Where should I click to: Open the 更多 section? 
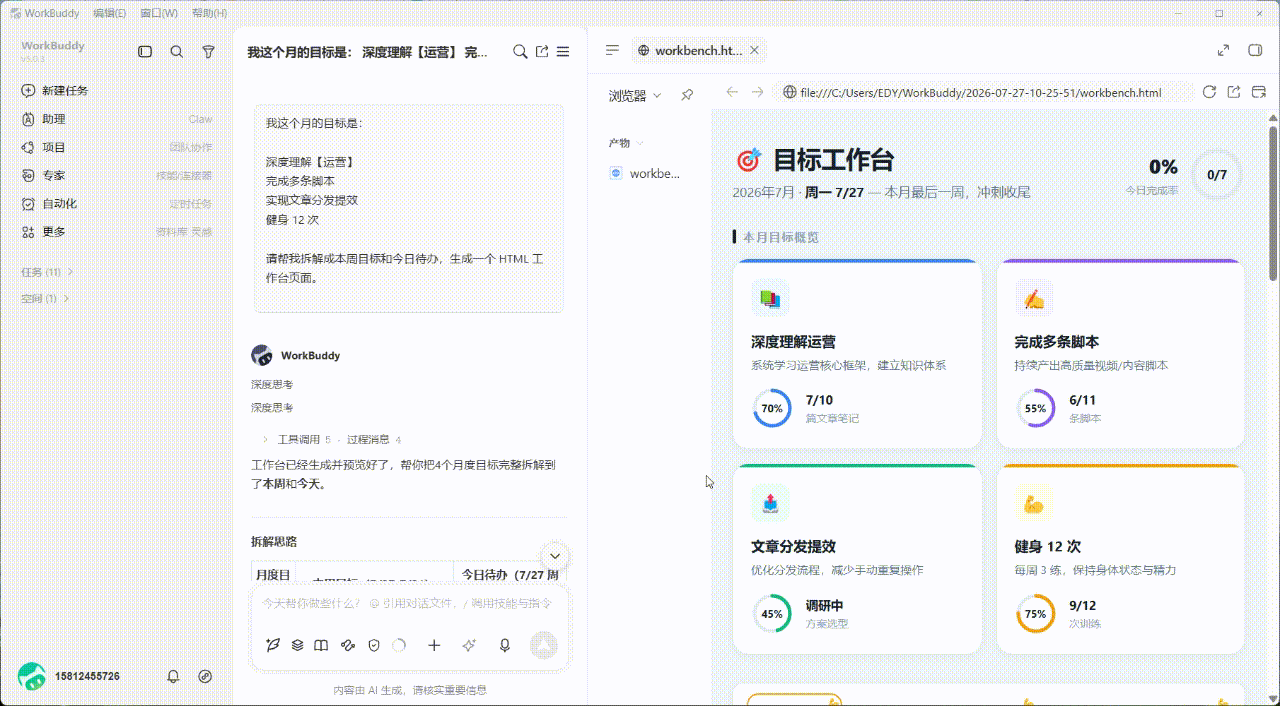point(117,231)
